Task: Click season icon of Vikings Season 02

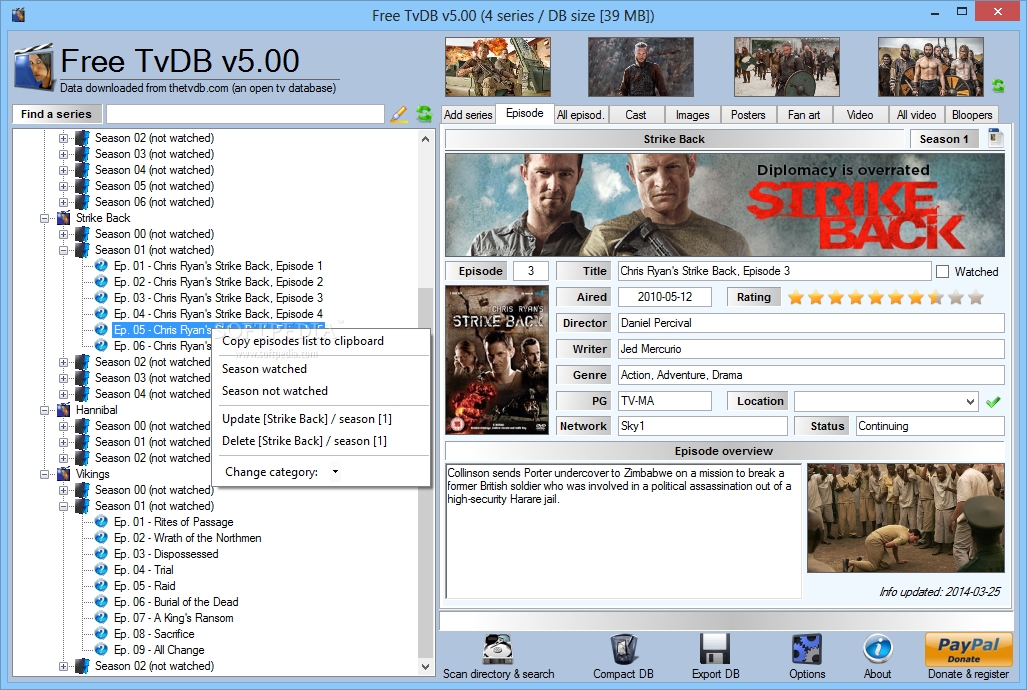Action: click(x=83, y=666)
